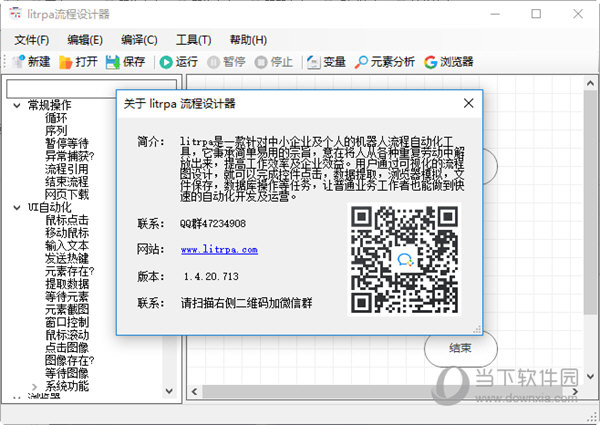Open the 帮助(H) menu
600x425 pixels.
[x=248, y=40]
